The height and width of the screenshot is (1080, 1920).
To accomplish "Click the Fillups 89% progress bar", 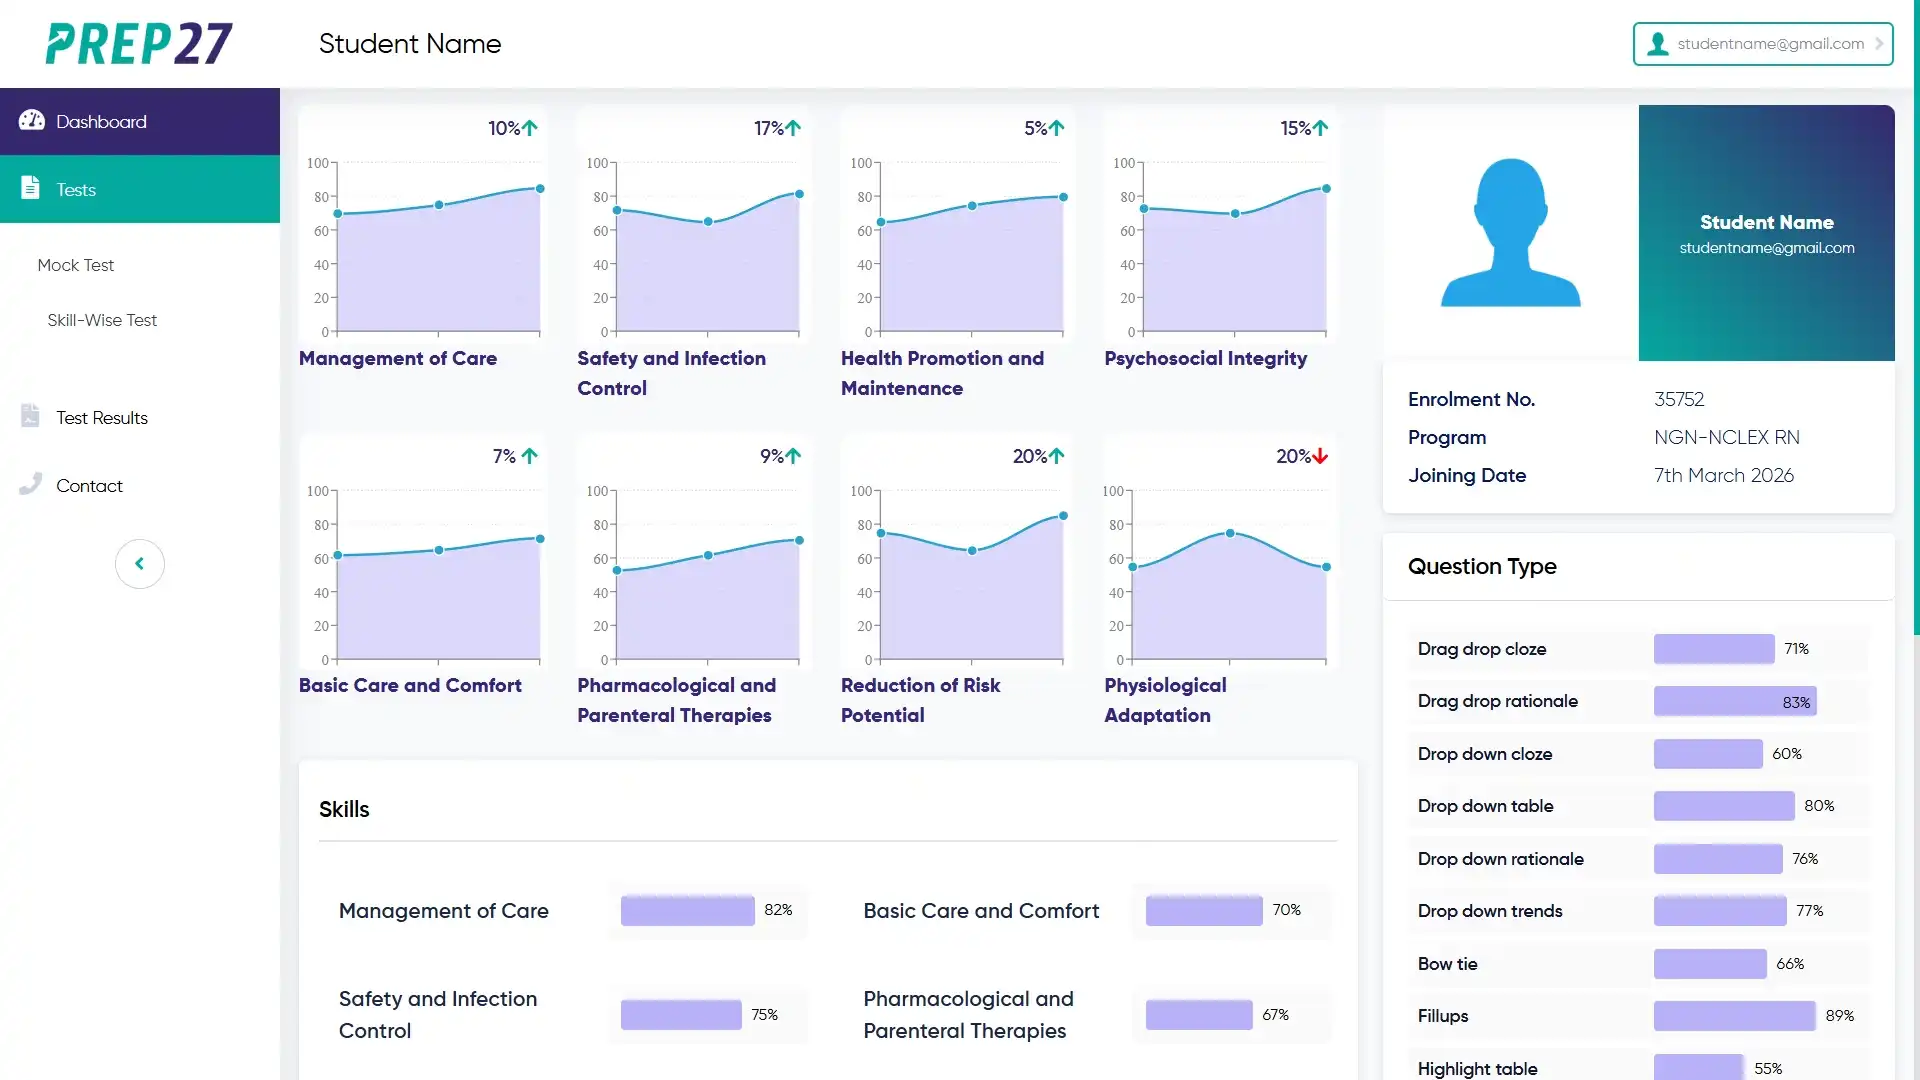I will pyautogui.click(x=1735, y=1016).
